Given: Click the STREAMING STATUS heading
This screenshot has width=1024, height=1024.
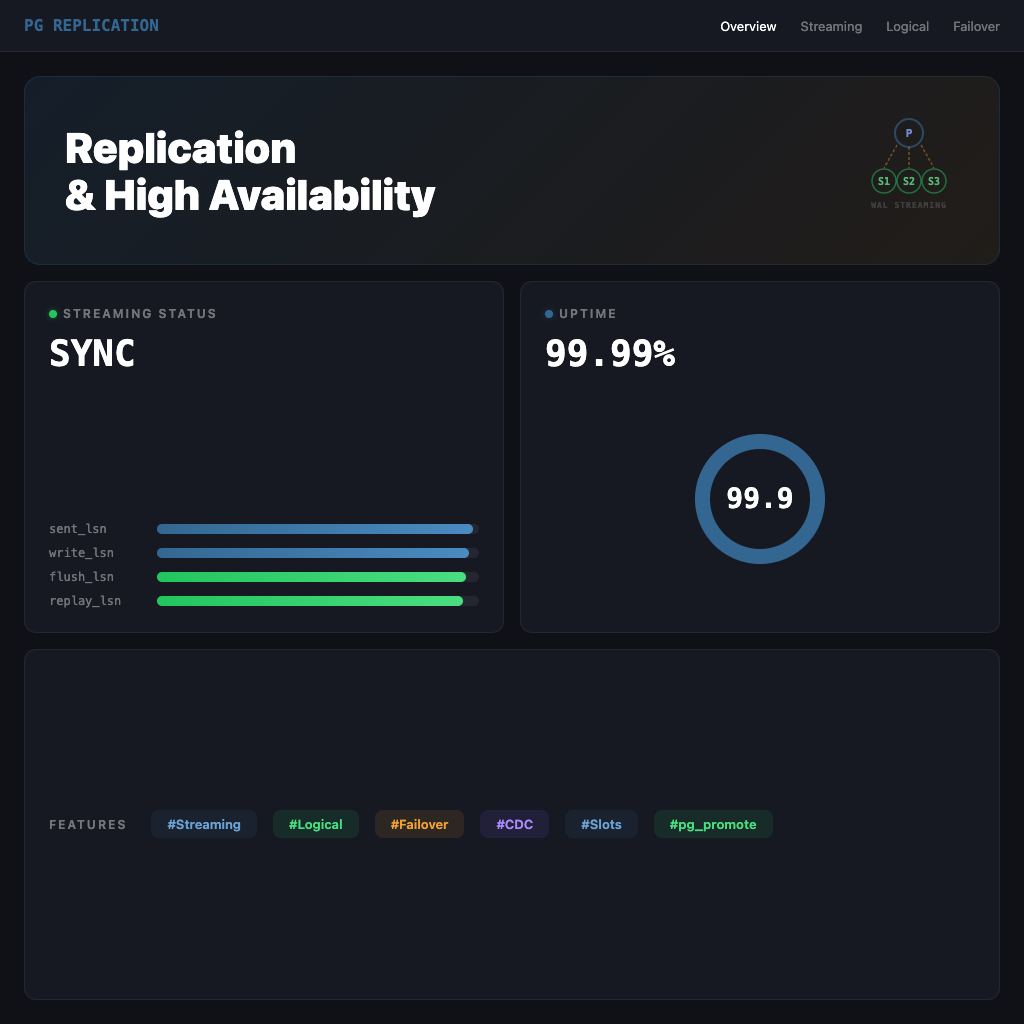Looking at the screenshot, I should (x=140, y=314).
